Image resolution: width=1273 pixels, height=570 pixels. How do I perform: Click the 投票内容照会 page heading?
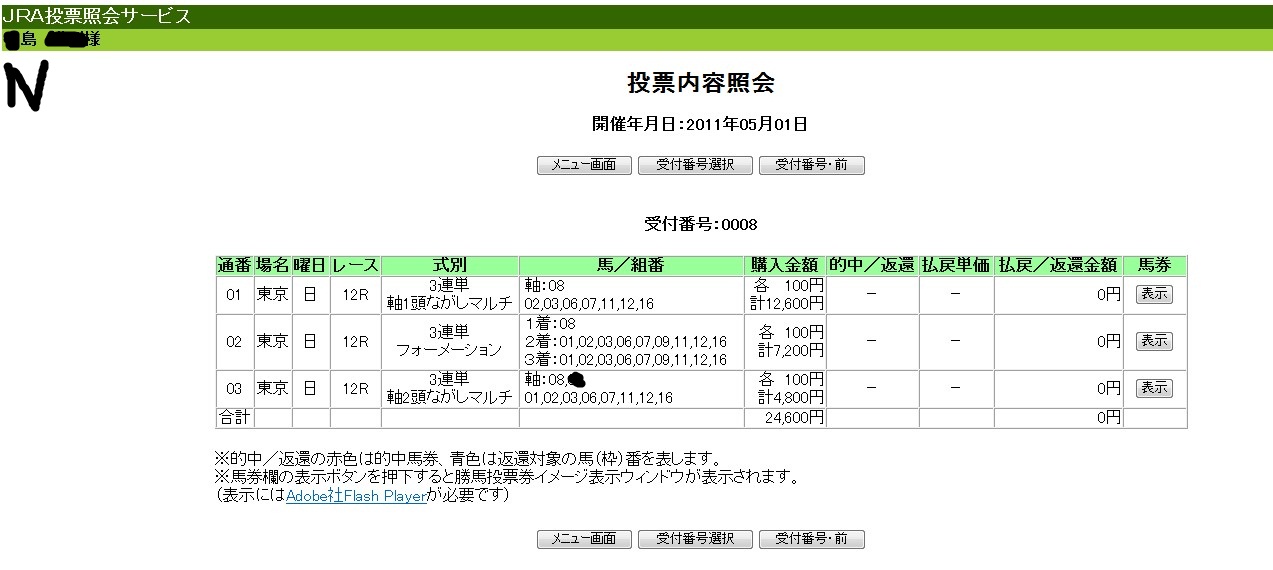coord(701,83)
